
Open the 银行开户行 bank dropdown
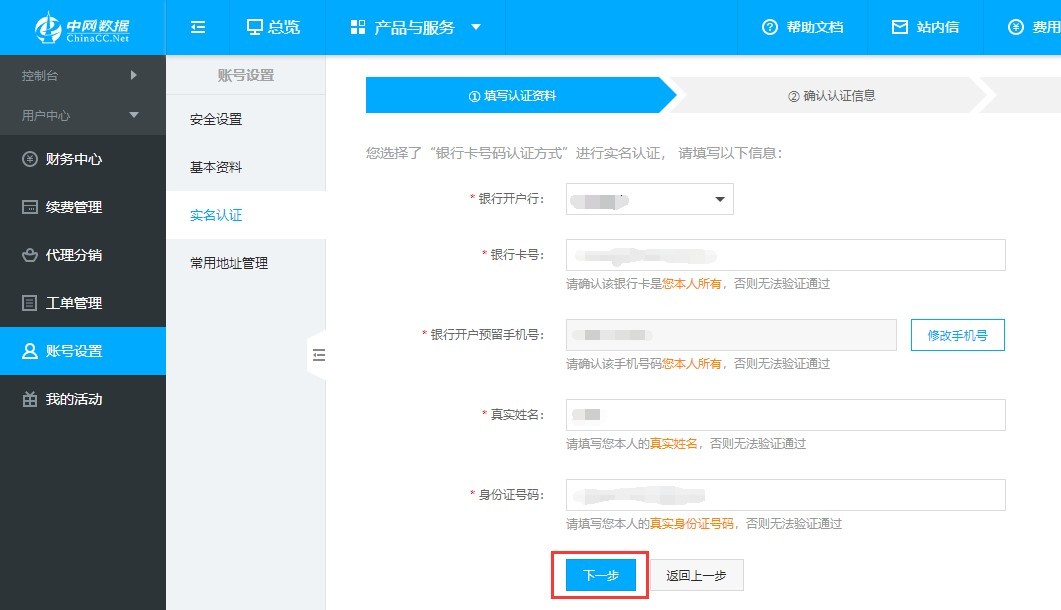tap(718, 199)
